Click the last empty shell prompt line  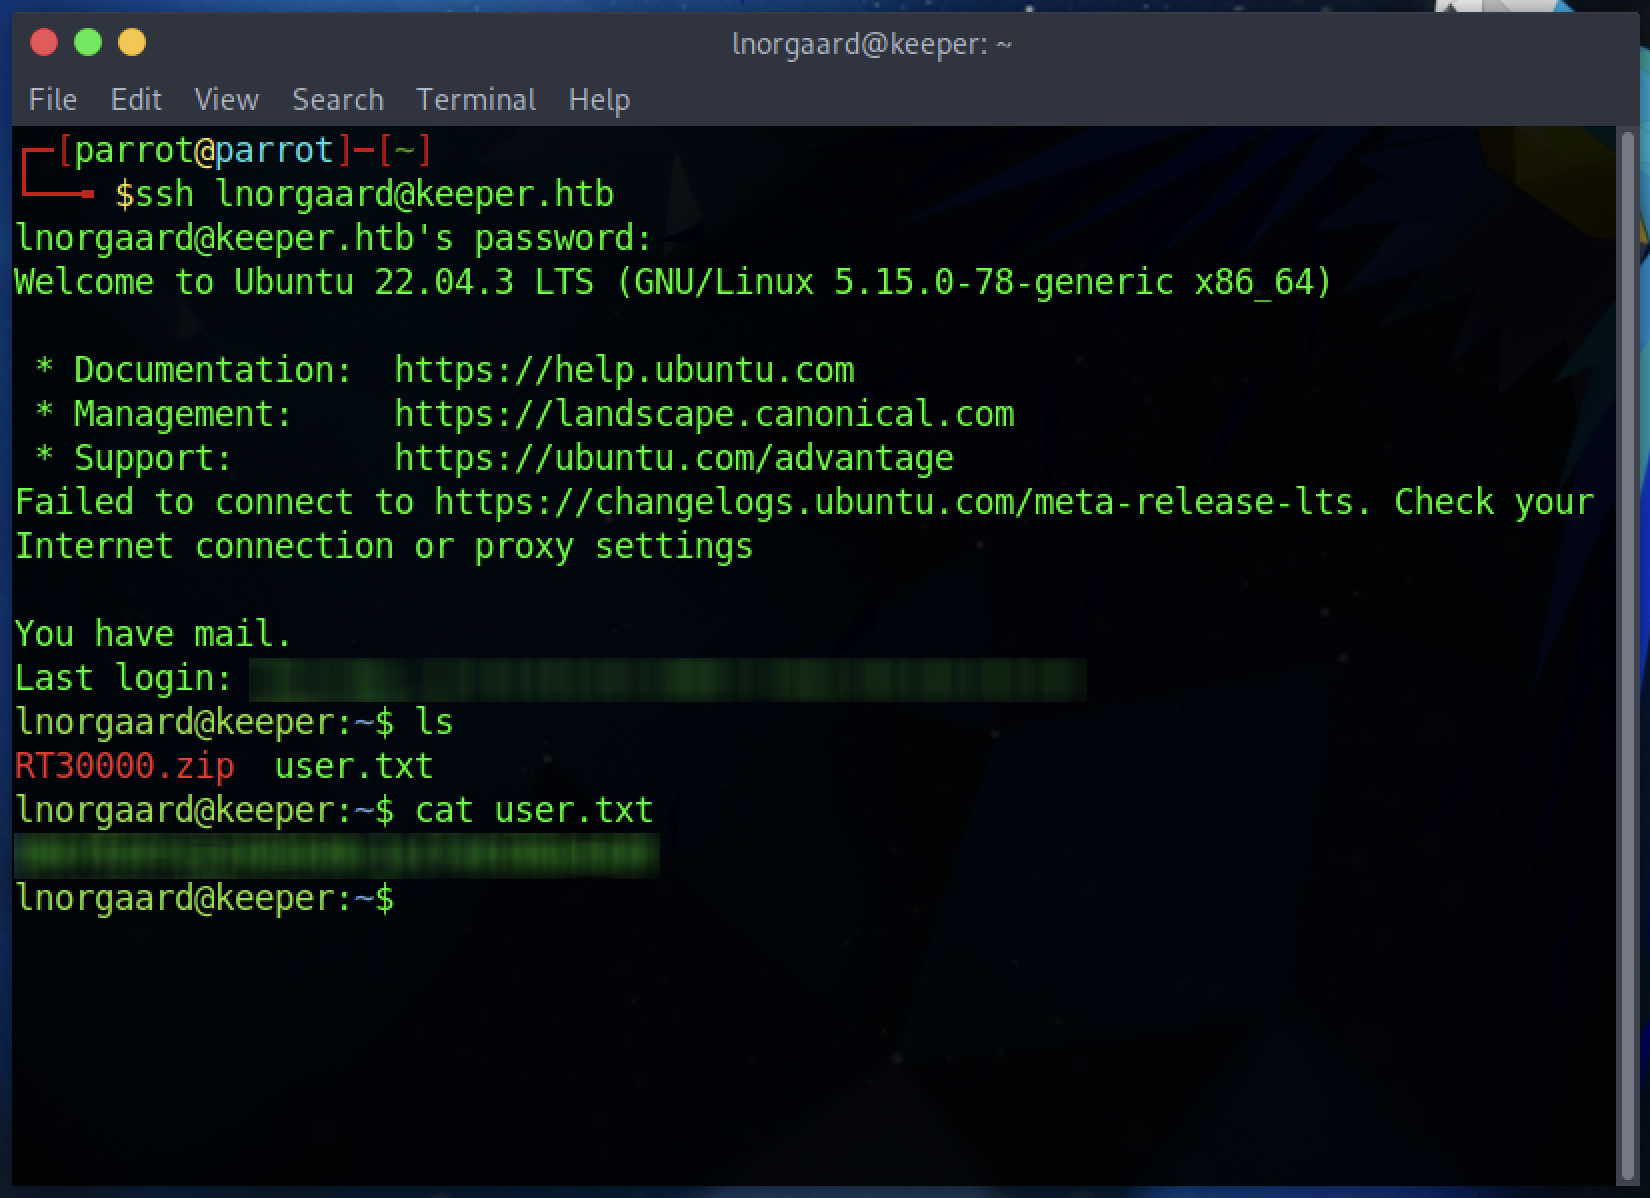(205, 898)
